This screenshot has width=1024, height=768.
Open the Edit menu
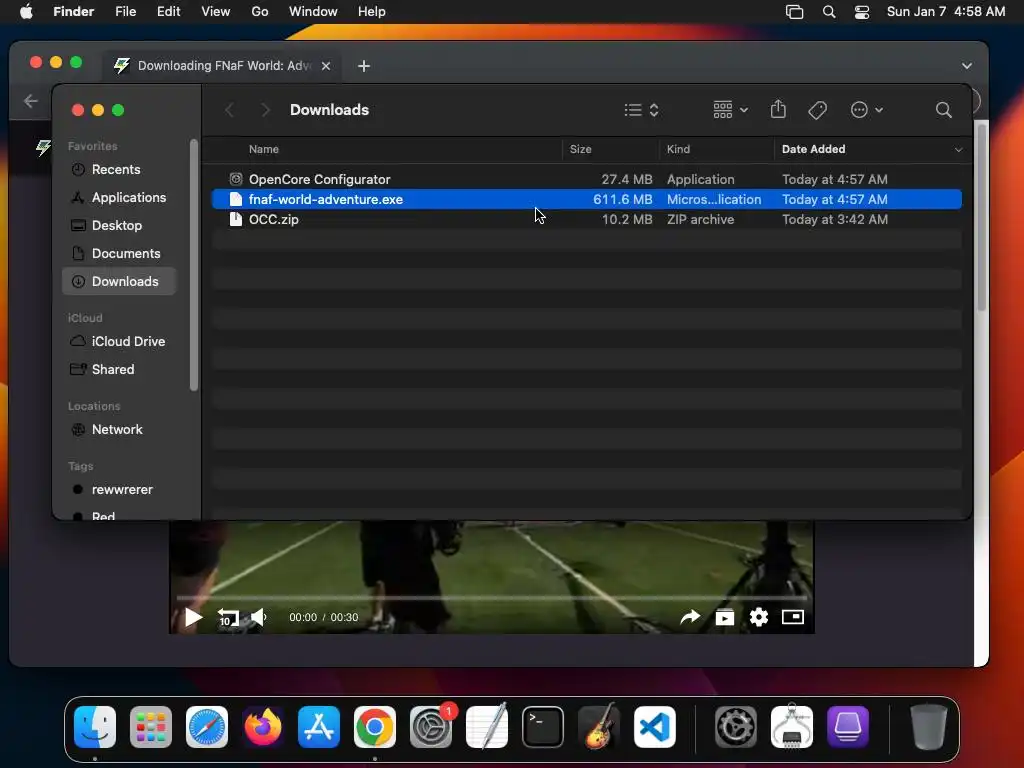pos(168,12)
